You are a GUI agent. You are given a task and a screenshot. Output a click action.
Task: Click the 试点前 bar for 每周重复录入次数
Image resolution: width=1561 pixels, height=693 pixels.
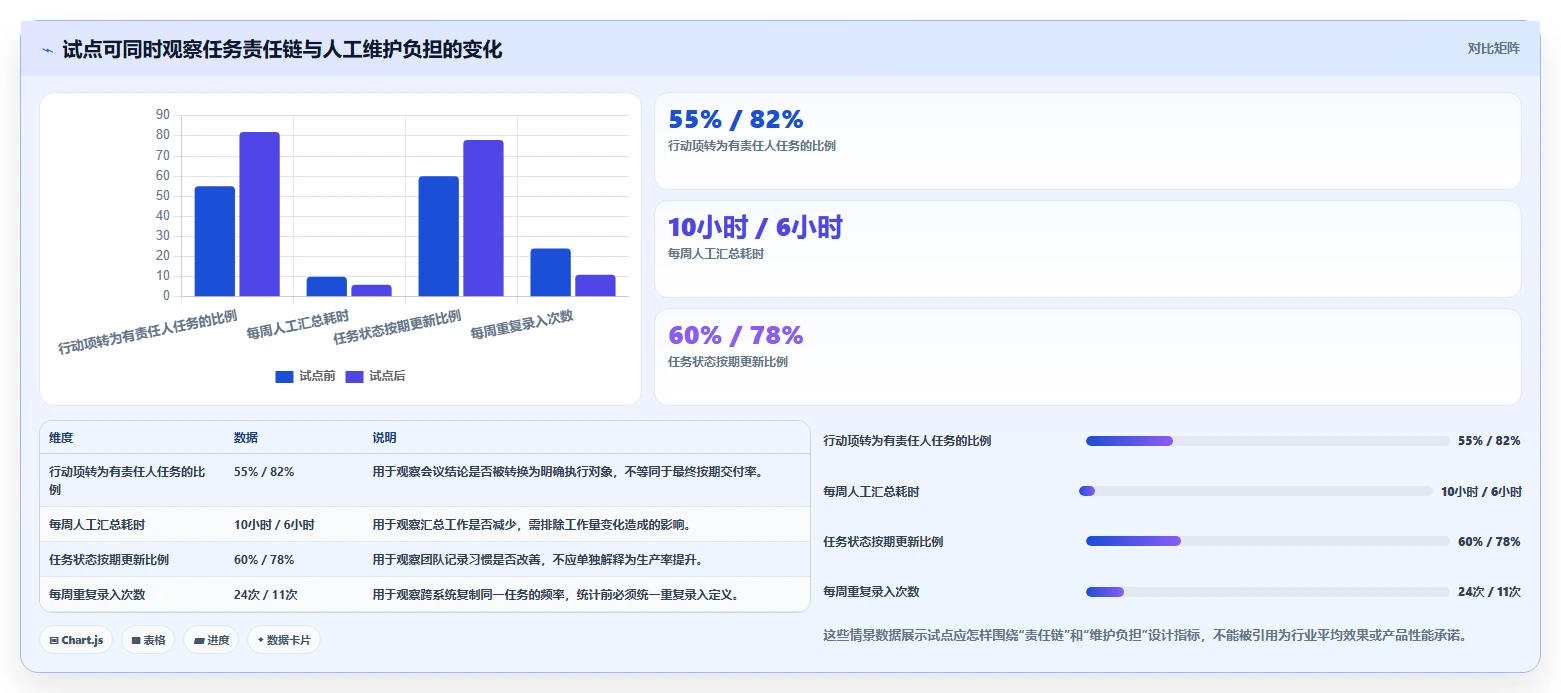[x=551, y=272]
